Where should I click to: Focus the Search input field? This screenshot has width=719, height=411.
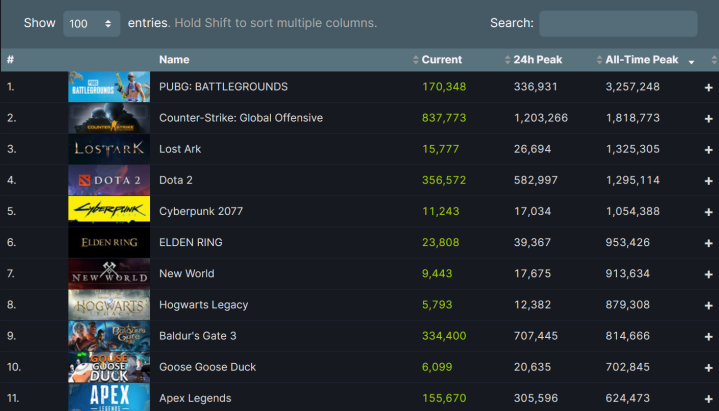(618, 23)
